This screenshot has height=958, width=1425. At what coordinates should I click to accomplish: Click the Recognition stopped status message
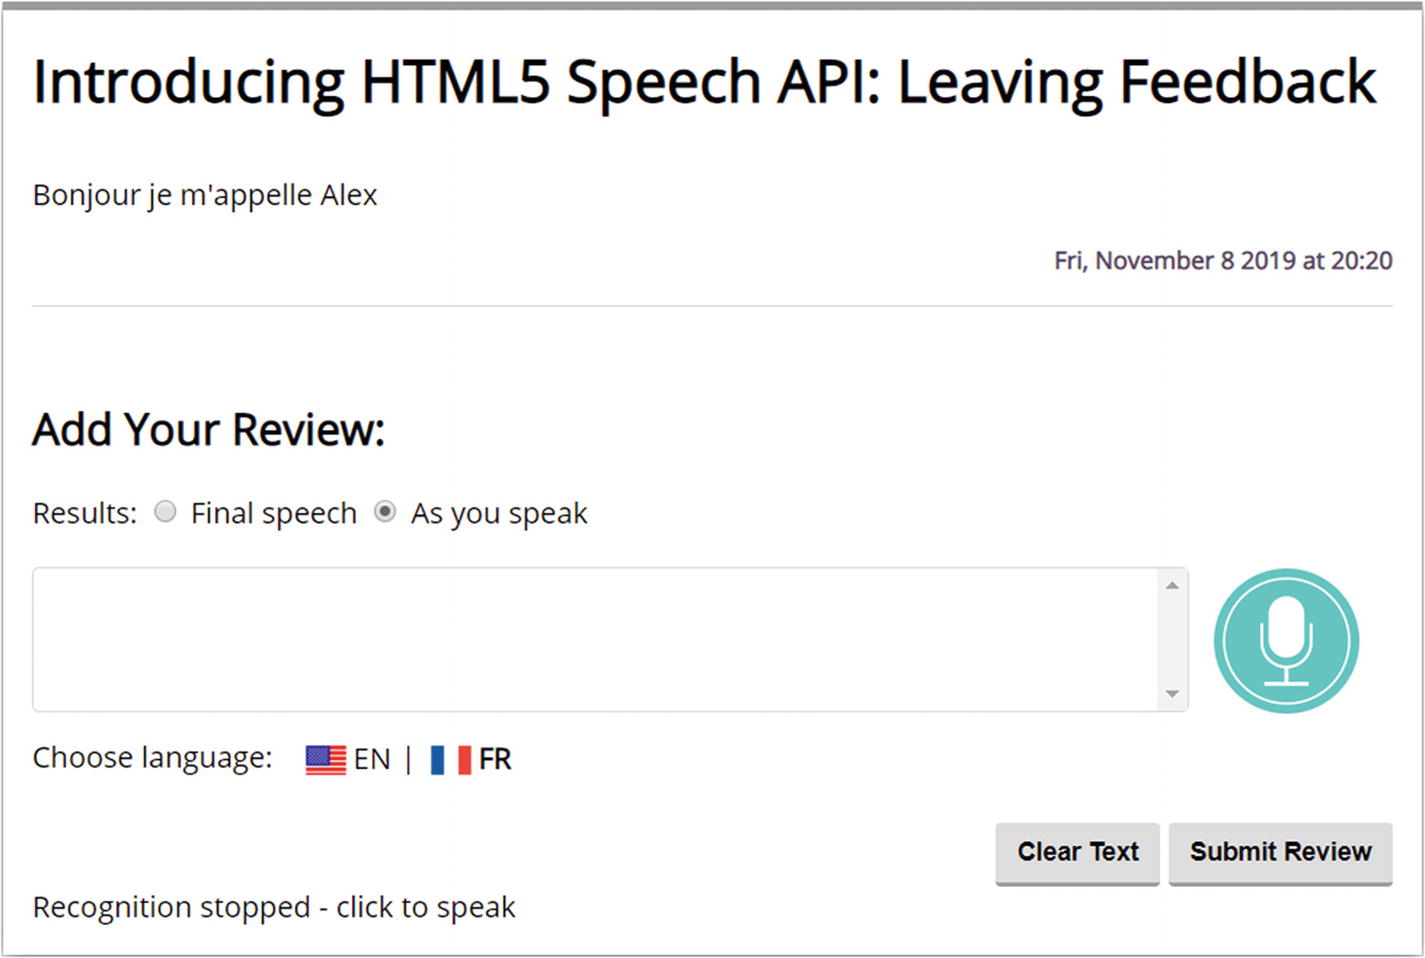(273, 907)
